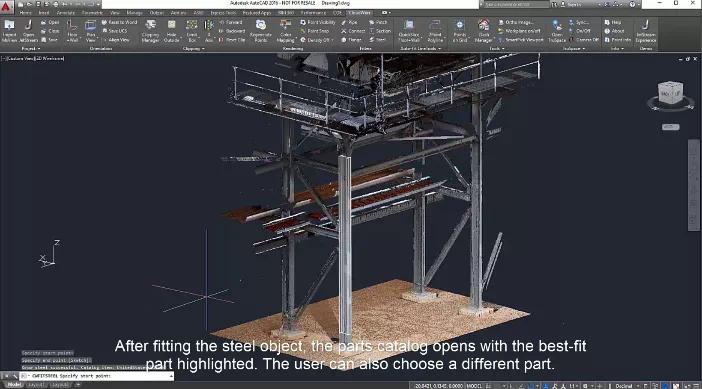Toggle MODEL space in status bar
Viewport: 702px width, 389px height.
pos(474,385)
